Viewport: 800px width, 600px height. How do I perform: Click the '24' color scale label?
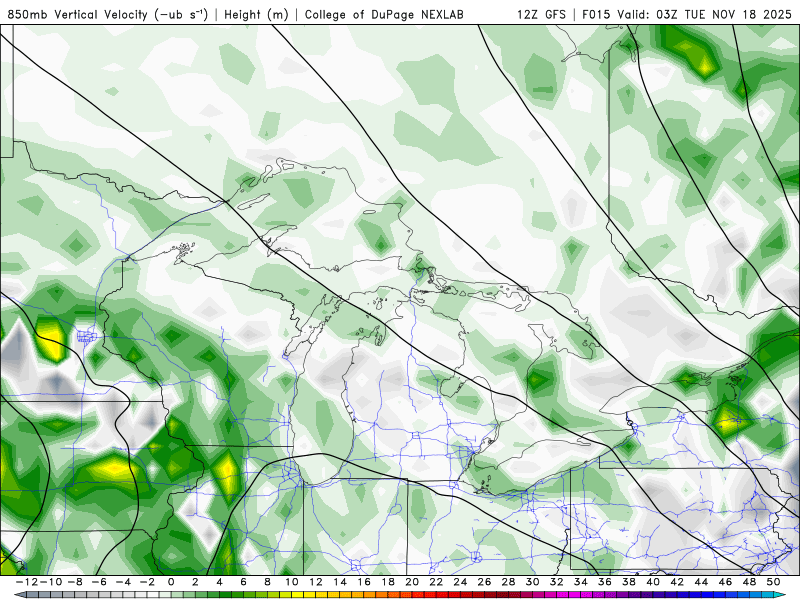[x=460, y=582]
